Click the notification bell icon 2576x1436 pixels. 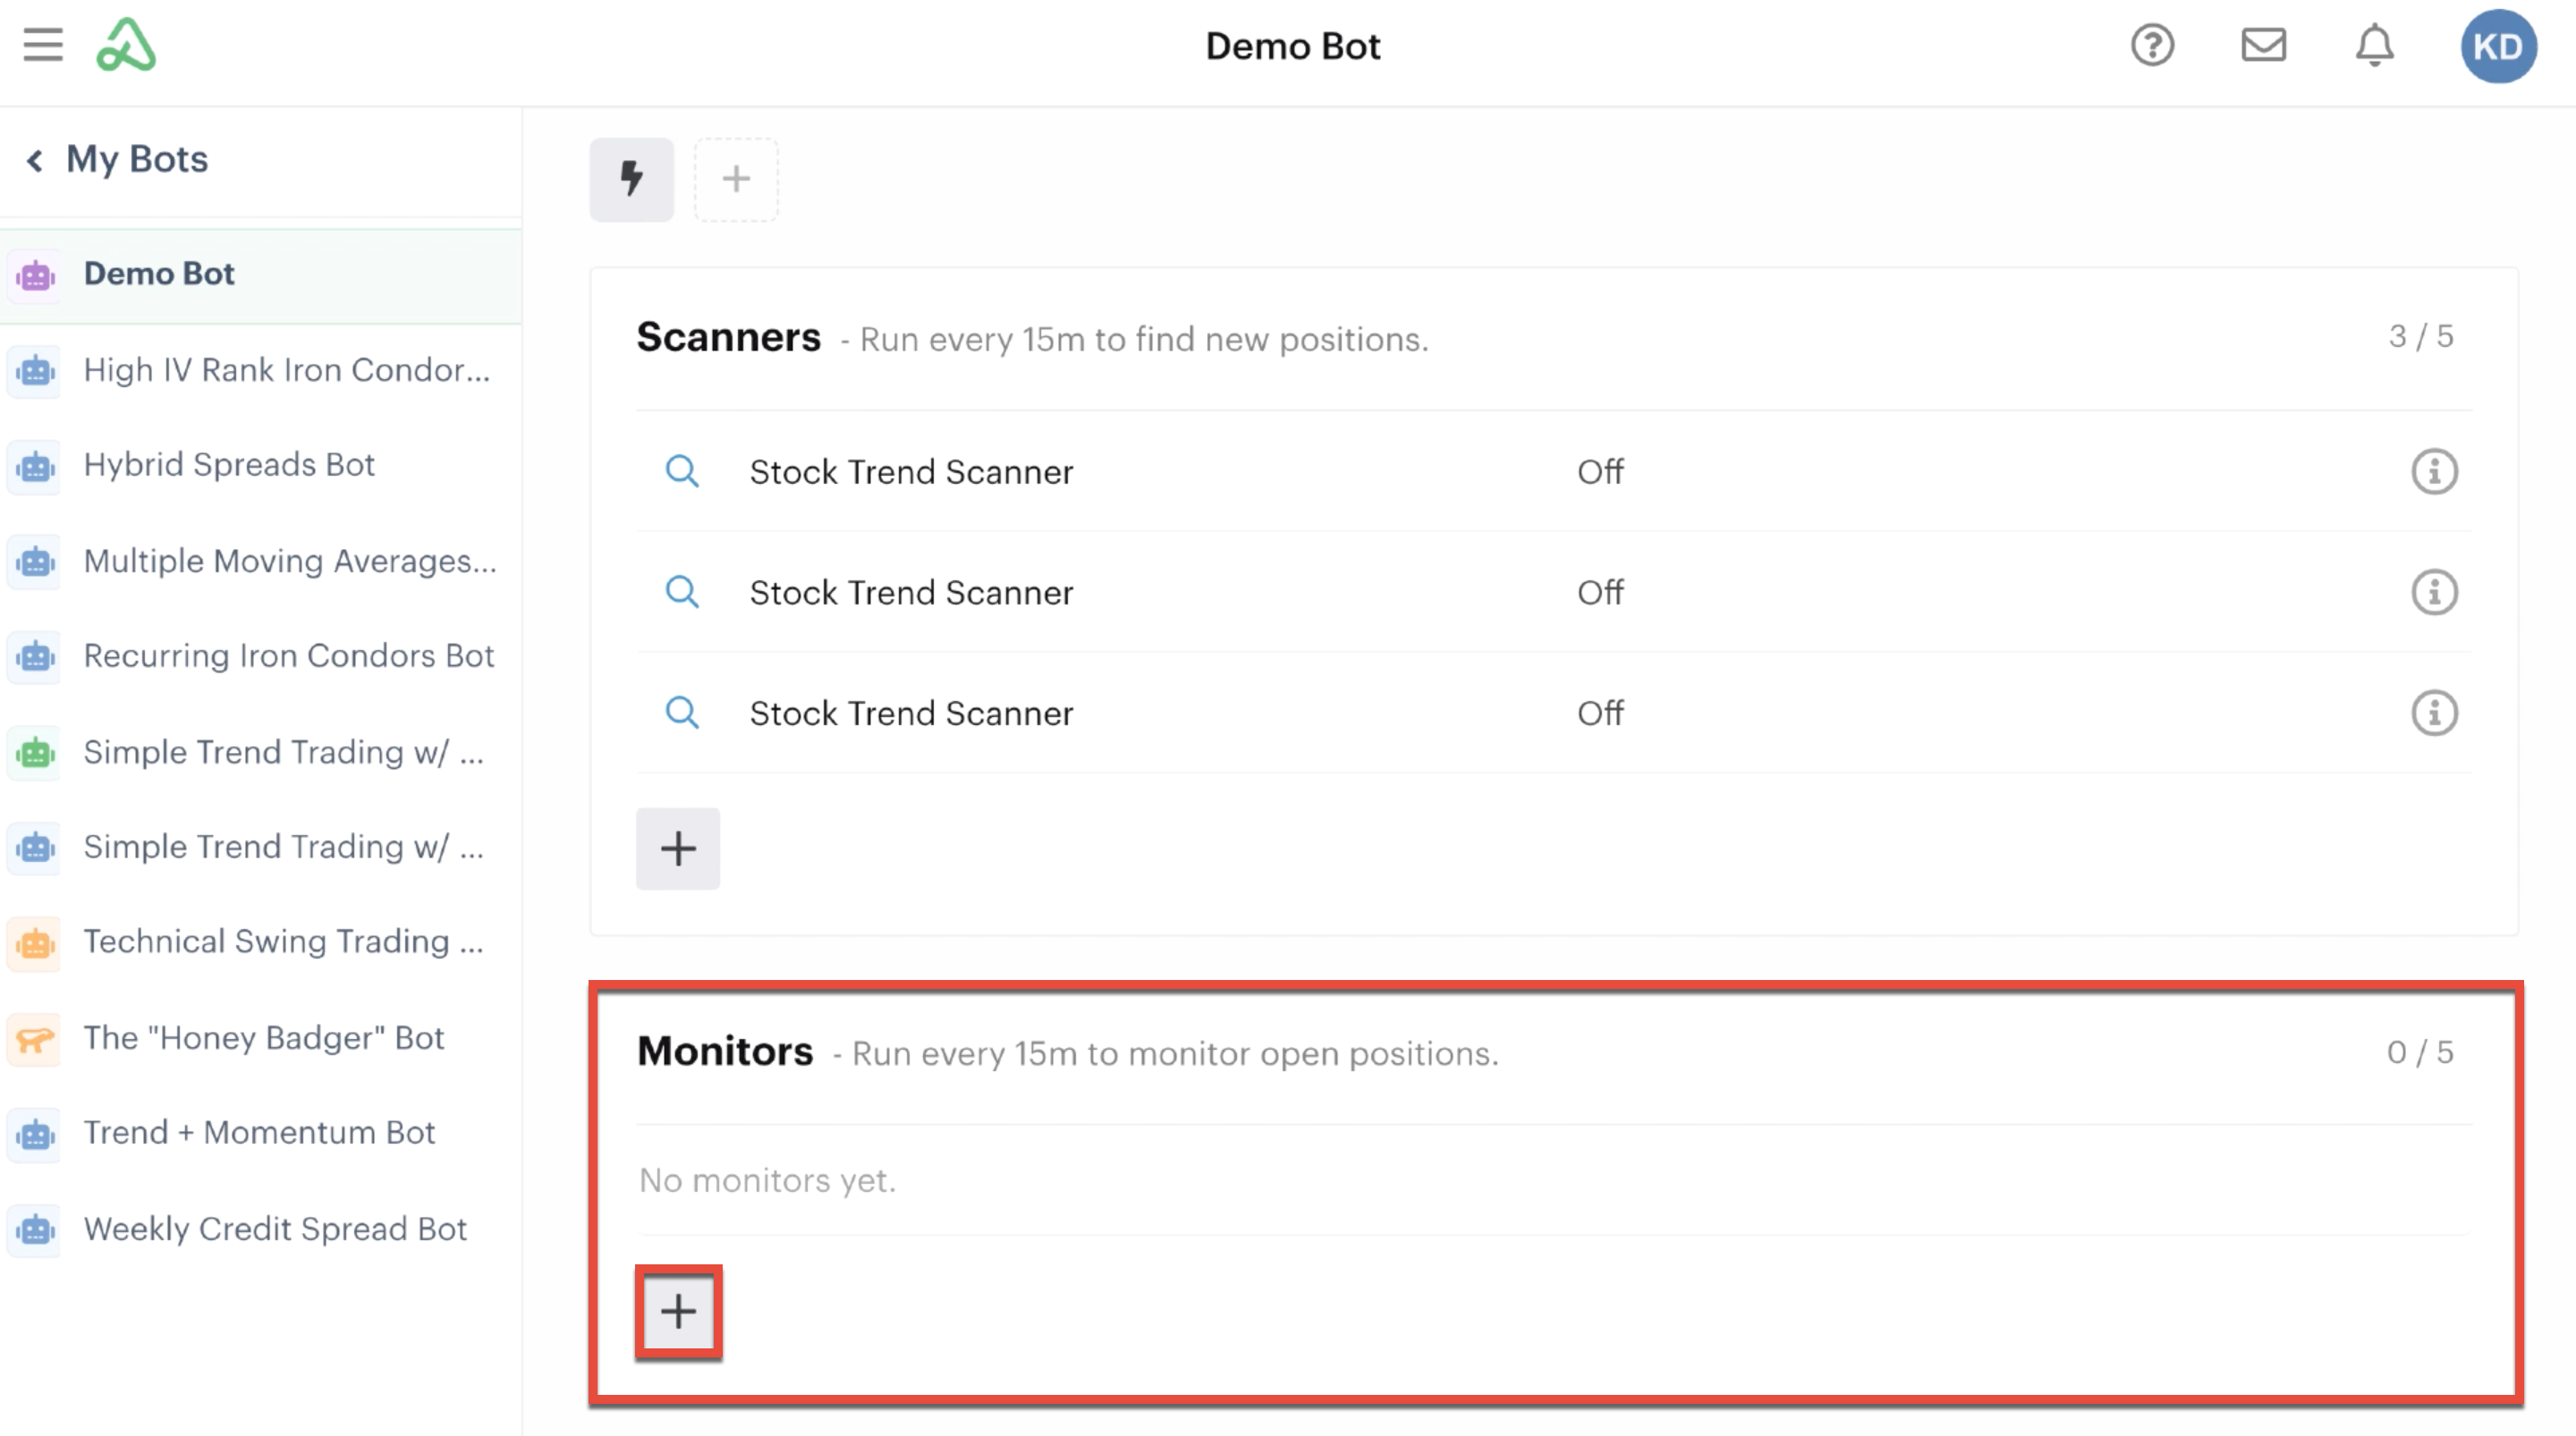click(x=2380, y=47)
